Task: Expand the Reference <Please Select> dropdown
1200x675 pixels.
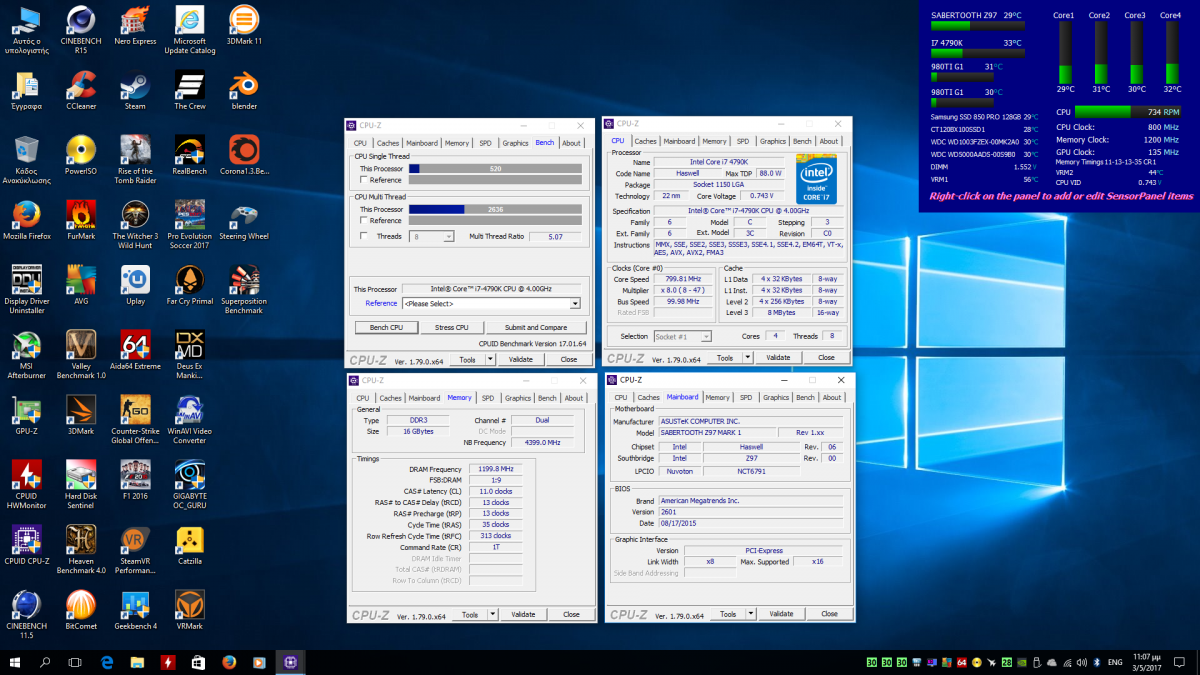Action: tap(491, 304)
